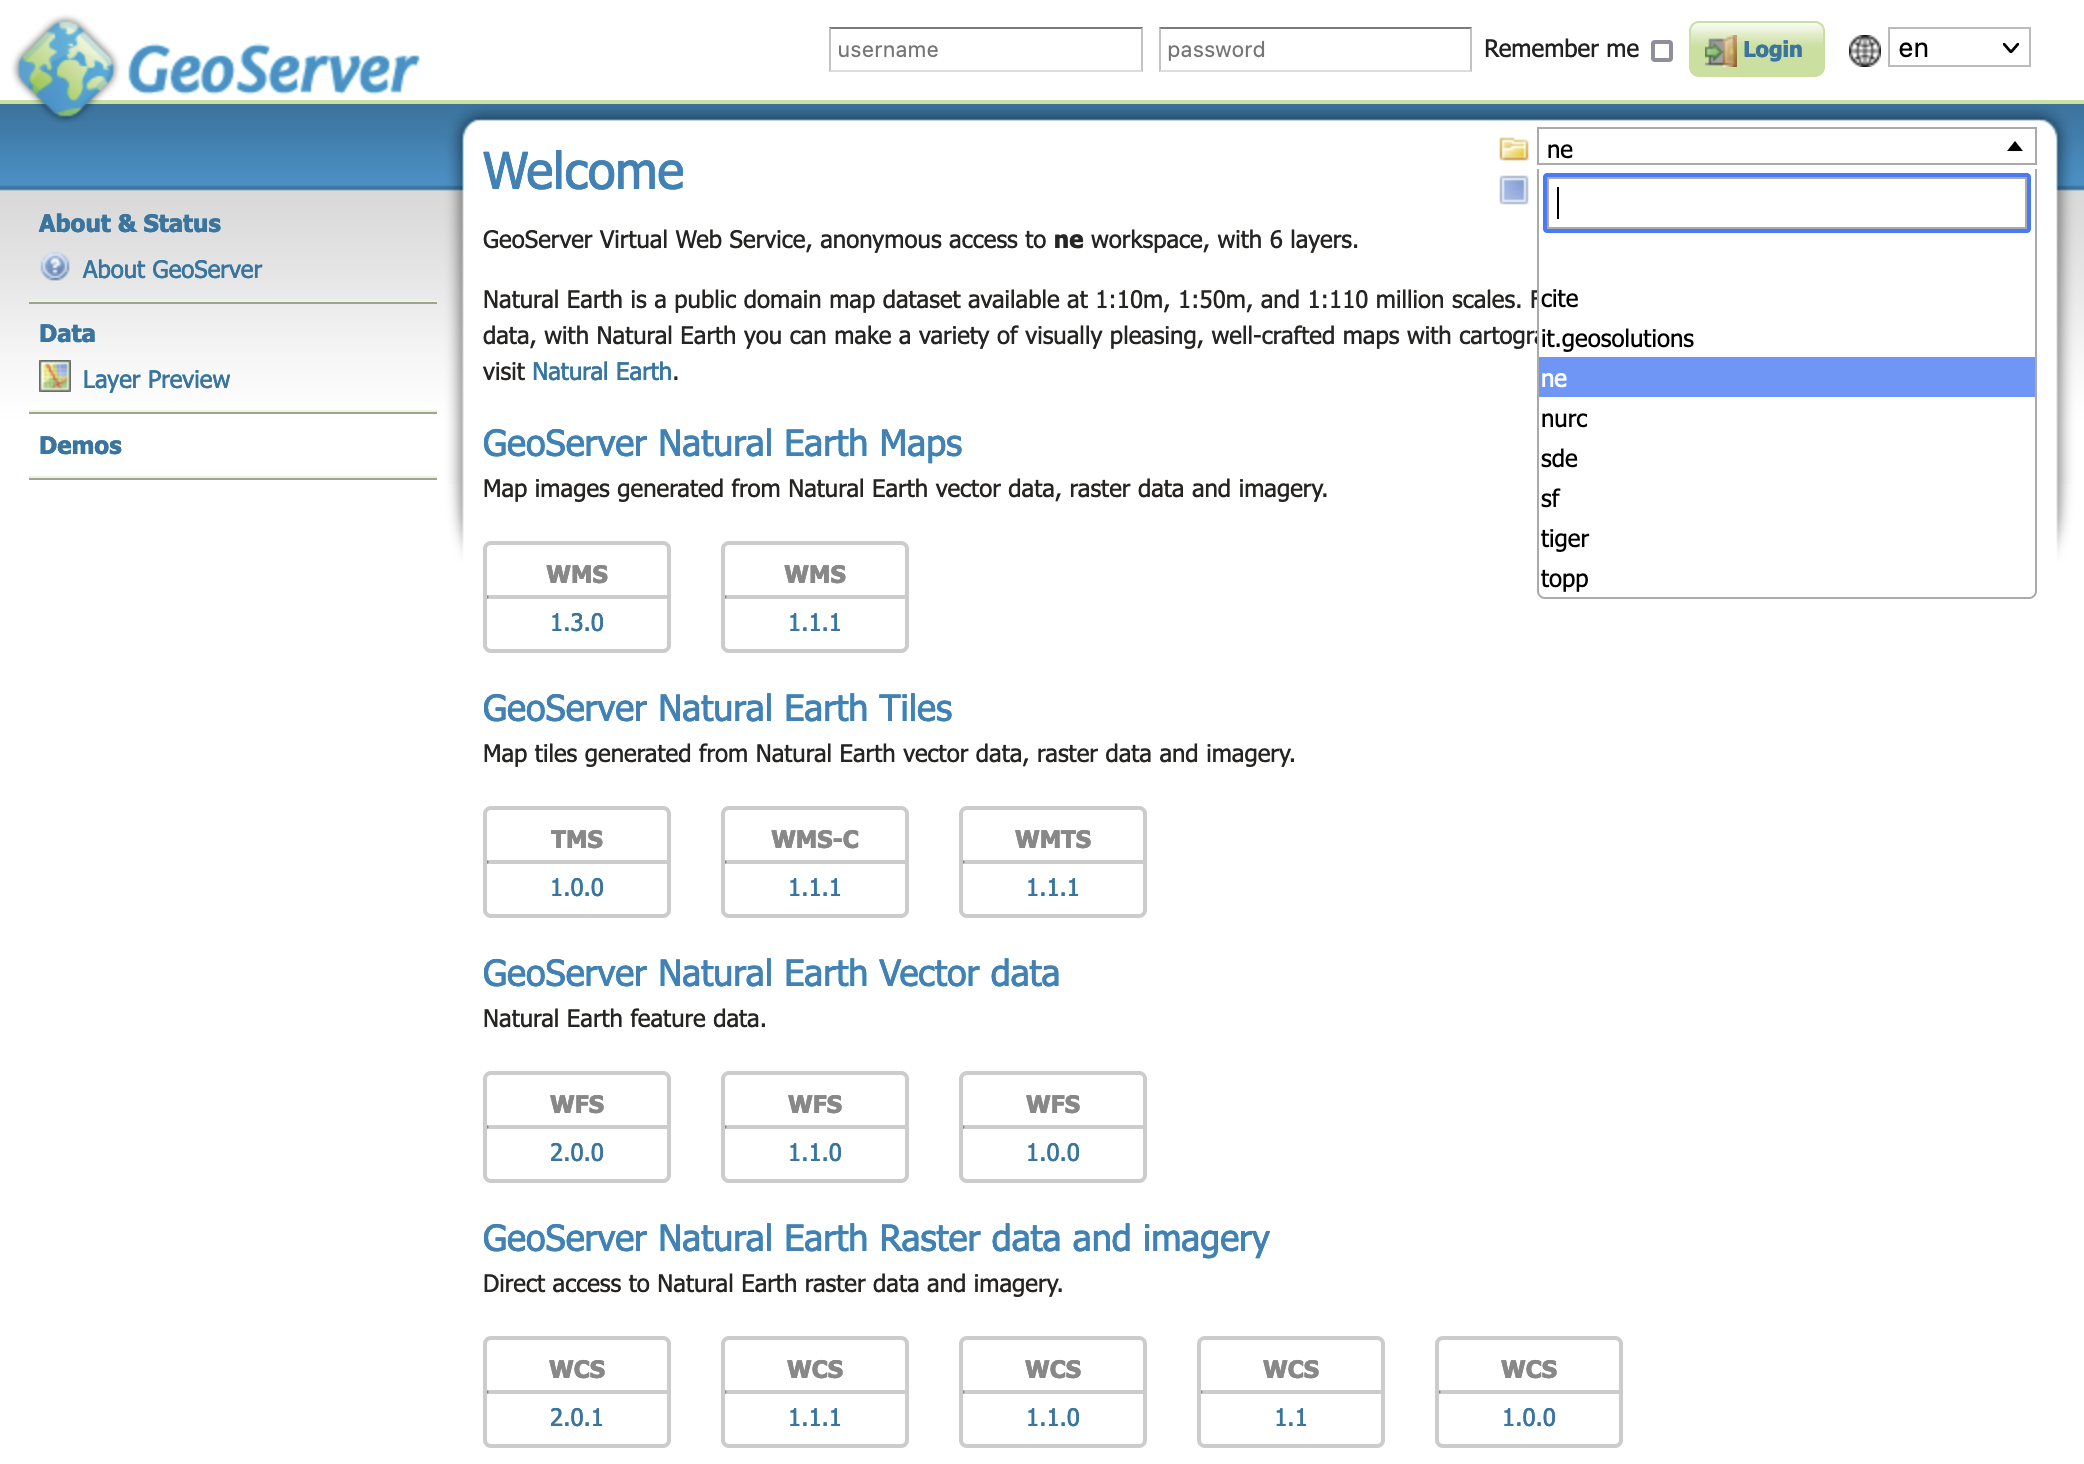Enable the Remember me checkbox
This screenshot has width=2084, height=1464.
pyautogui.click(x=1662, y=50)
